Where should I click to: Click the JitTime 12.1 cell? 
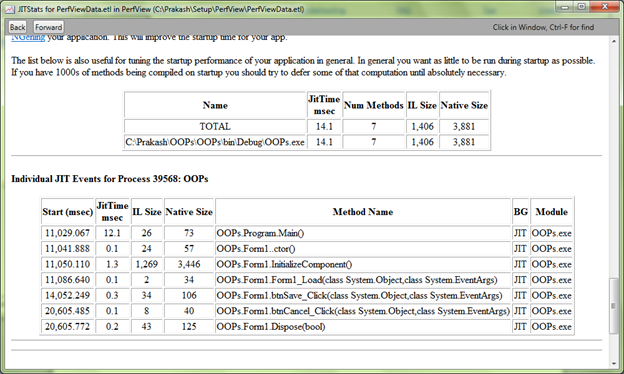click(112, 233)
